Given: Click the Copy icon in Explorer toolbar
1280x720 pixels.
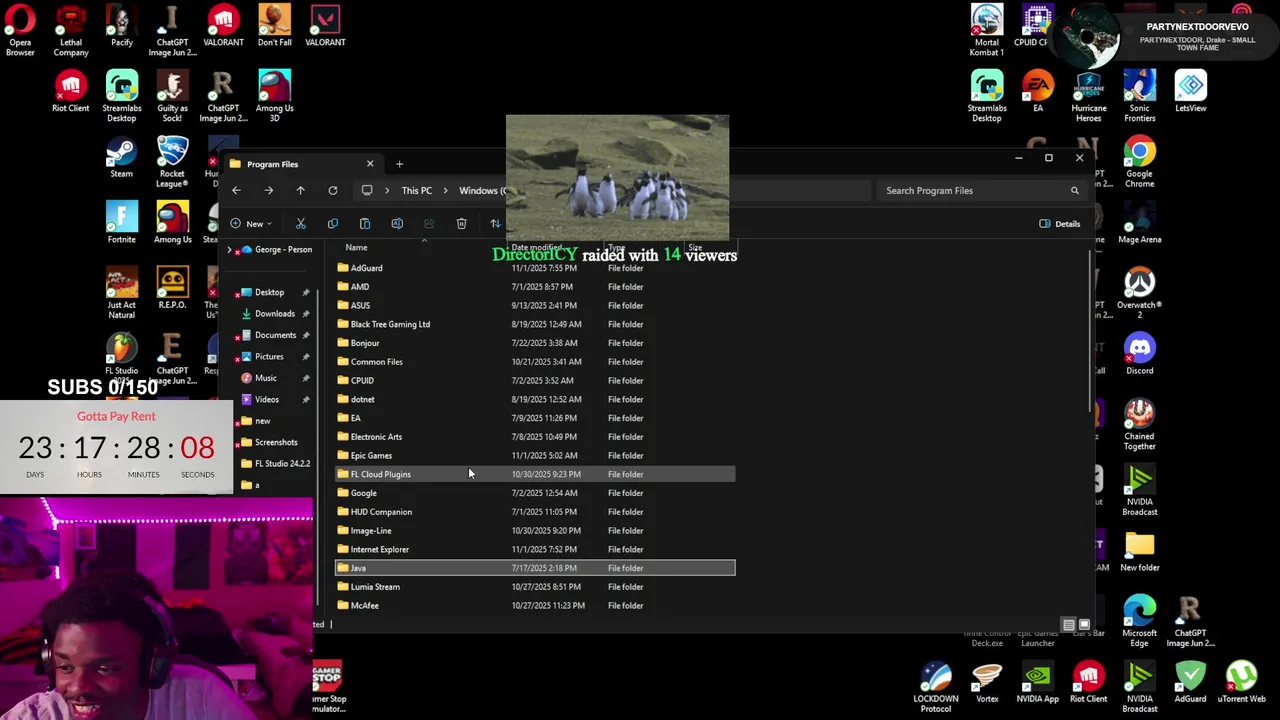Looking at the screenshot, I should [x=333, y=224].
